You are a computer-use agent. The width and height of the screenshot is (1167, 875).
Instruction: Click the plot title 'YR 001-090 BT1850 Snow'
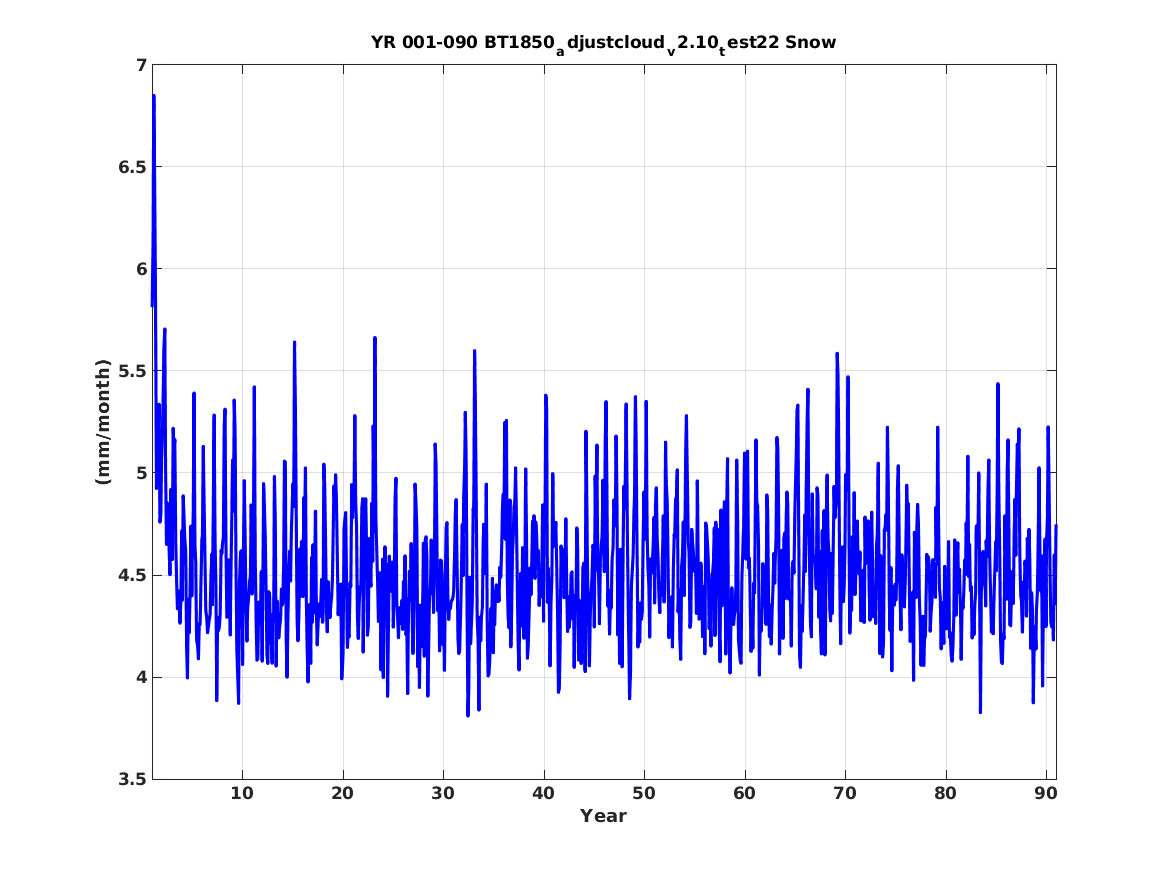(604, 43)
